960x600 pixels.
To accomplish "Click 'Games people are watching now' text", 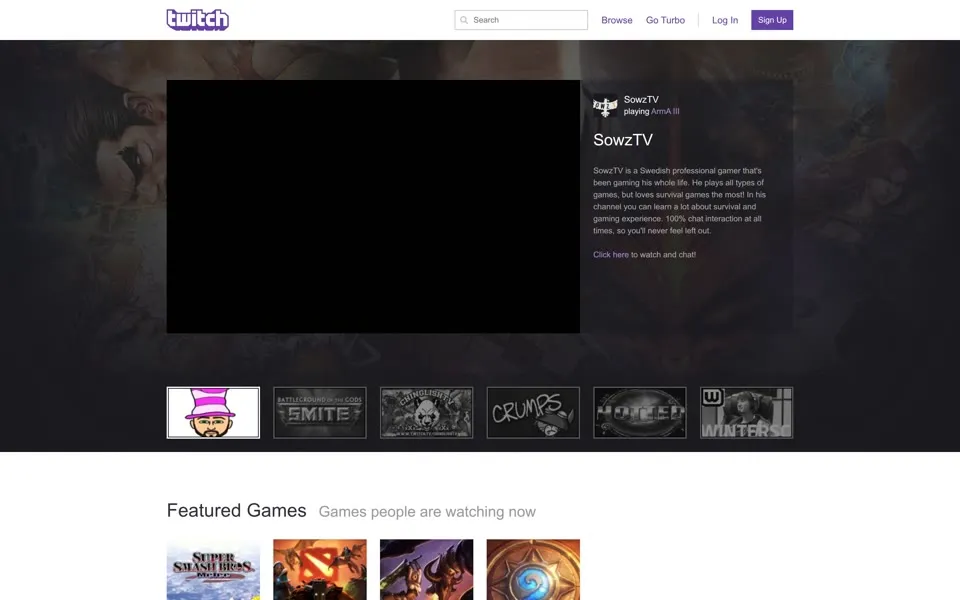I will 427,512.
